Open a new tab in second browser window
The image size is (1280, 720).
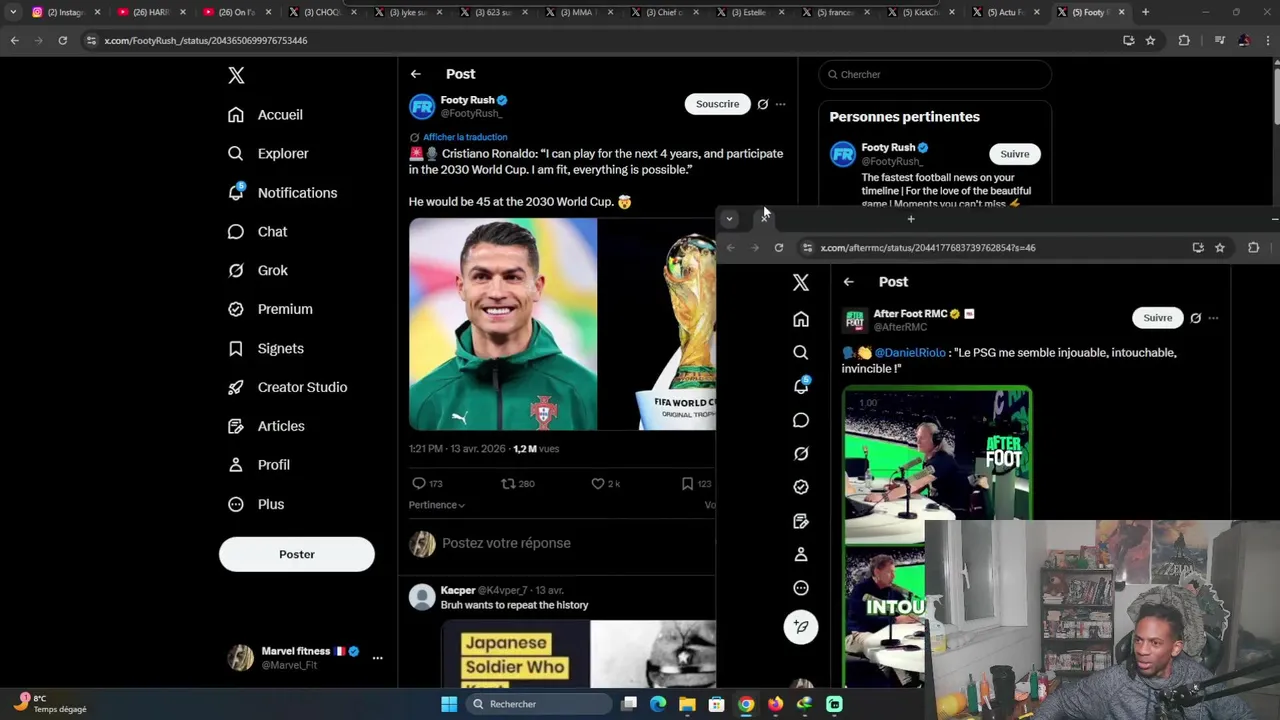pyautogui.click(x=911, y=218)
